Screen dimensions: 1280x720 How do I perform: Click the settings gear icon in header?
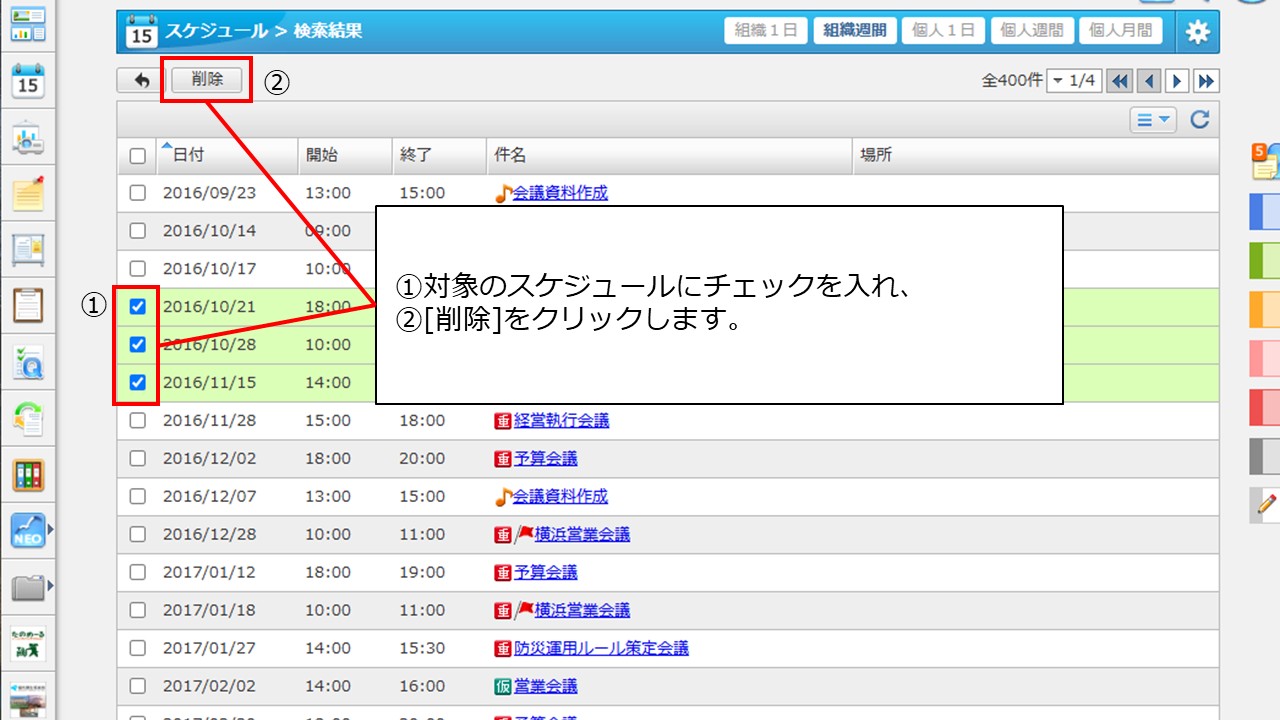pos(1197,31)
